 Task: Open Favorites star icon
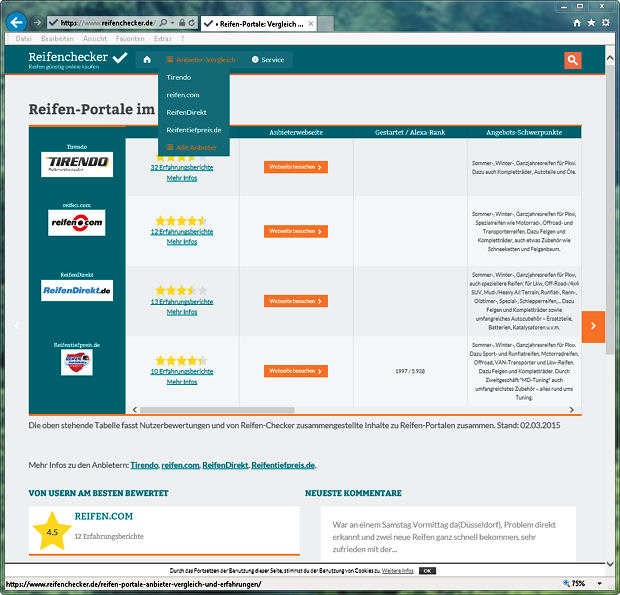(x=591, y=23)
